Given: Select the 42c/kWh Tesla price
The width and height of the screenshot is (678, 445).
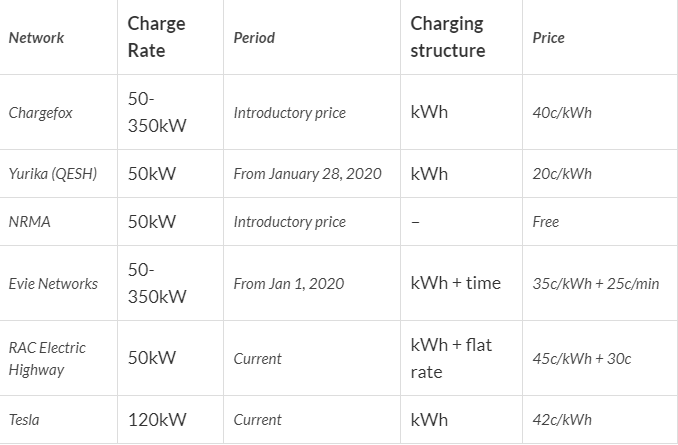Looking at the screenshot, I should click(562, 420).
